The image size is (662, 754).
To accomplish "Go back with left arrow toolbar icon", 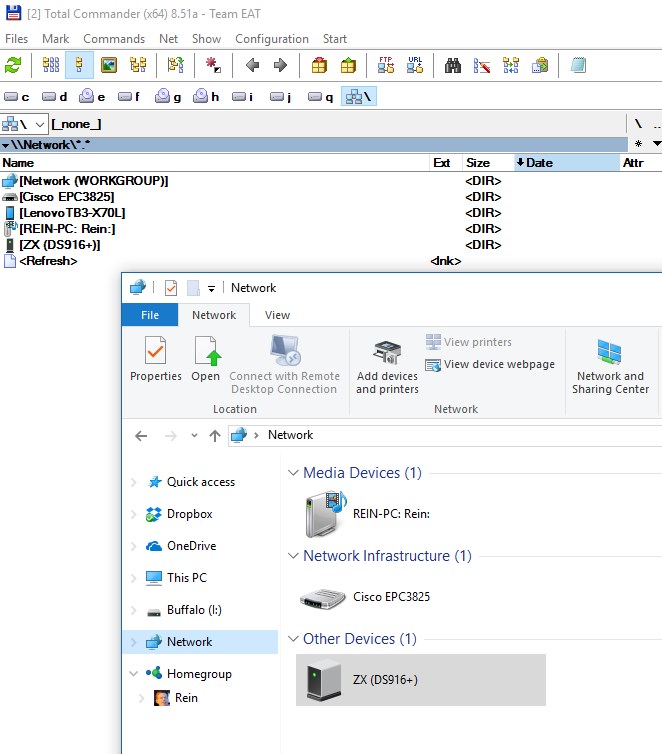I will tap(252, 65).
